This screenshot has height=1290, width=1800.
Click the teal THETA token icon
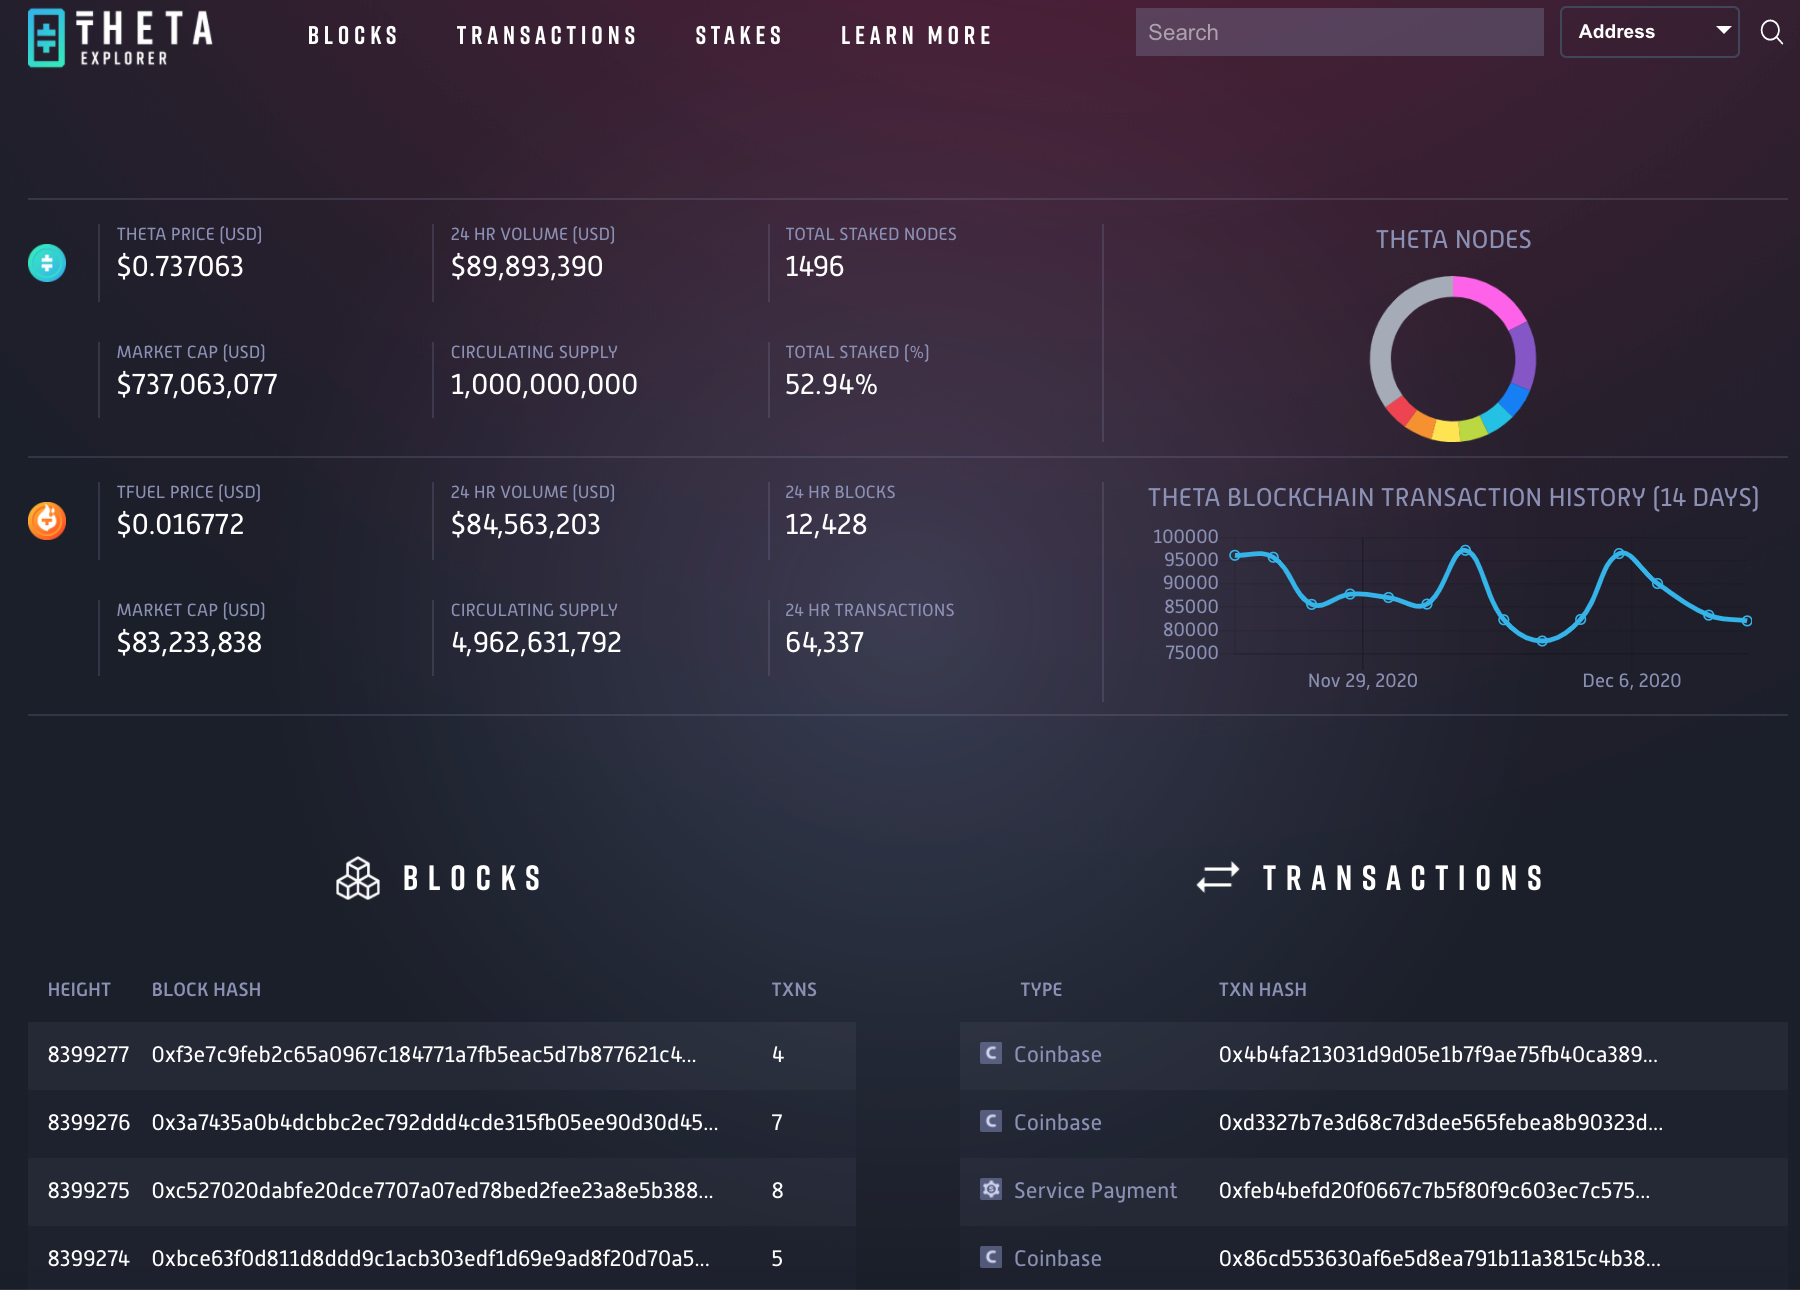pyautogui.click(x=47, y=263)
